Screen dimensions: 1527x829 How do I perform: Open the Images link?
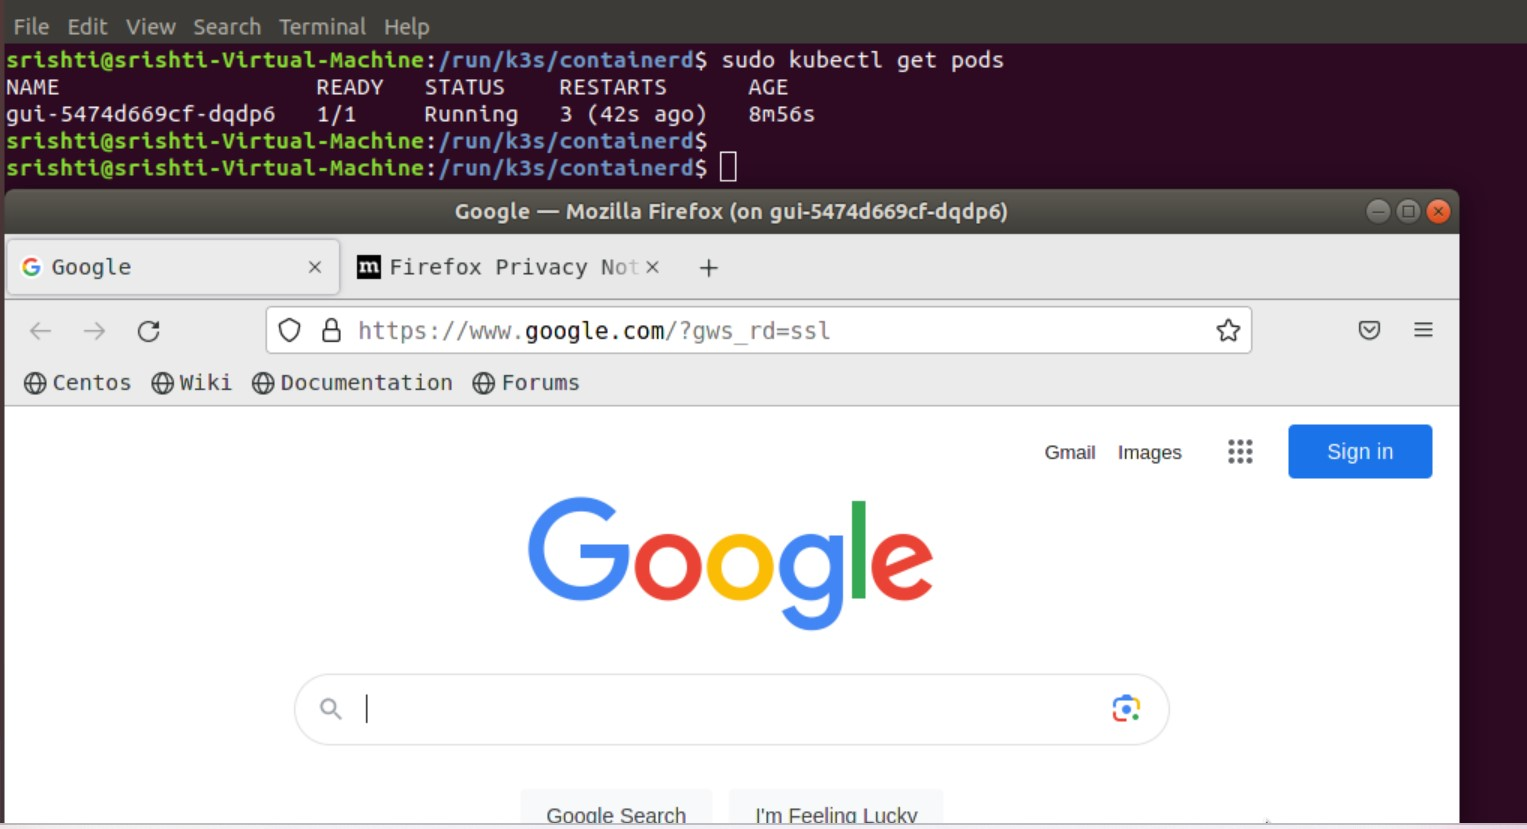pyautogui.click(x=1148, y=452)
